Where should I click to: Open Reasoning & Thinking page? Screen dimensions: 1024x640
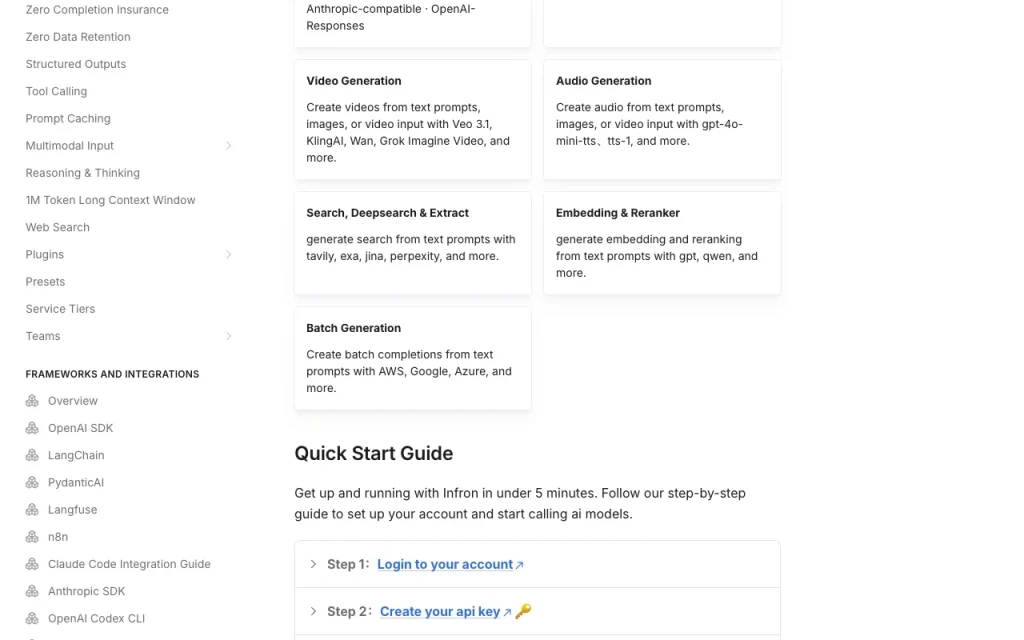point(82,173)
